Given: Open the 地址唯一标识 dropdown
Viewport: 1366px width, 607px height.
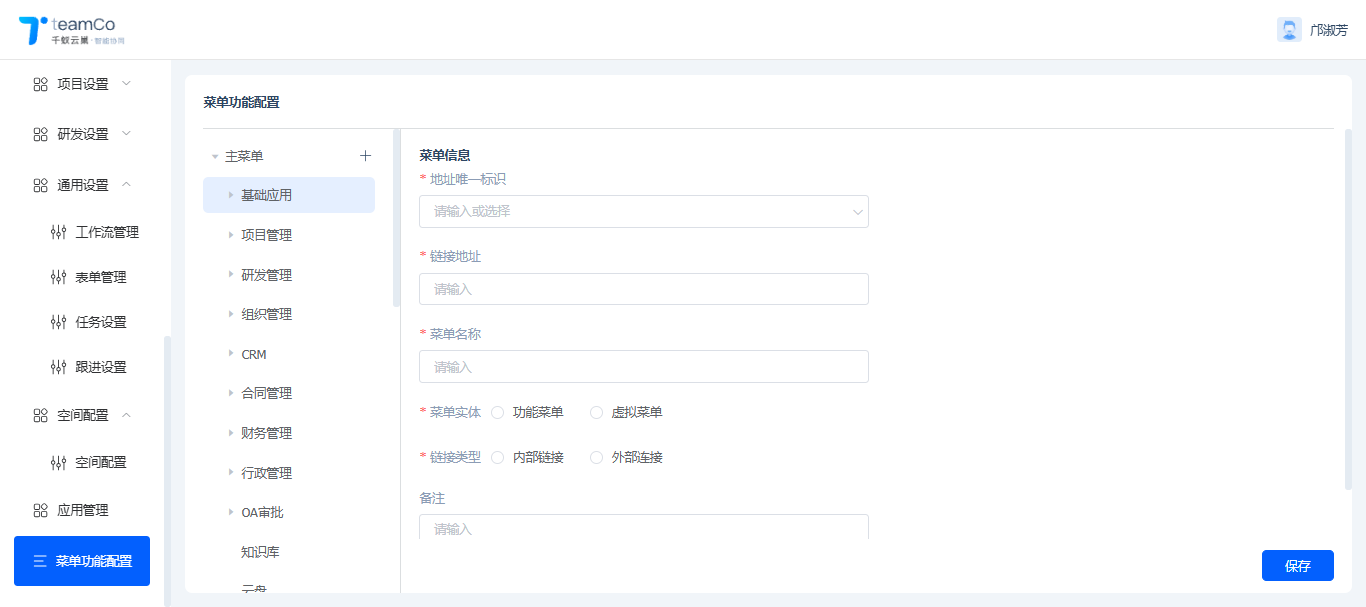Looking at the screenshot, I should [644, 212].
